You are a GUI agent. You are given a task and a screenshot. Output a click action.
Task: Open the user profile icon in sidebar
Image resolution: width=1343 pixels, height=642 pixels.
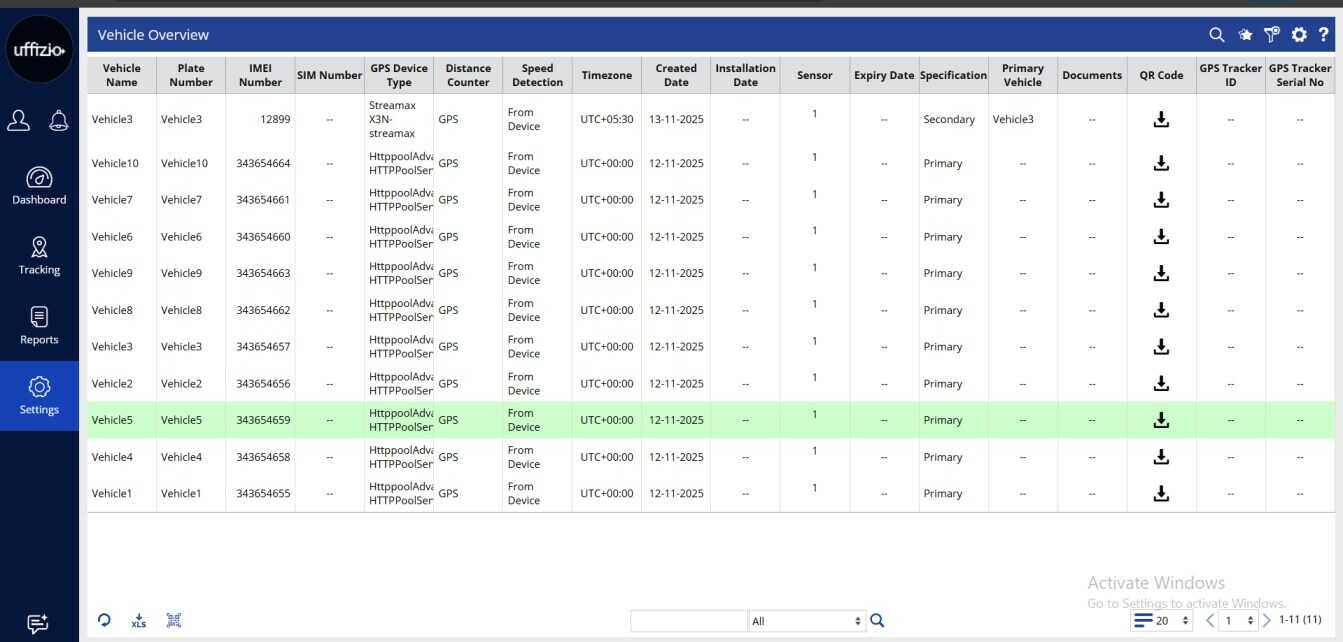[x=19, y=120]
